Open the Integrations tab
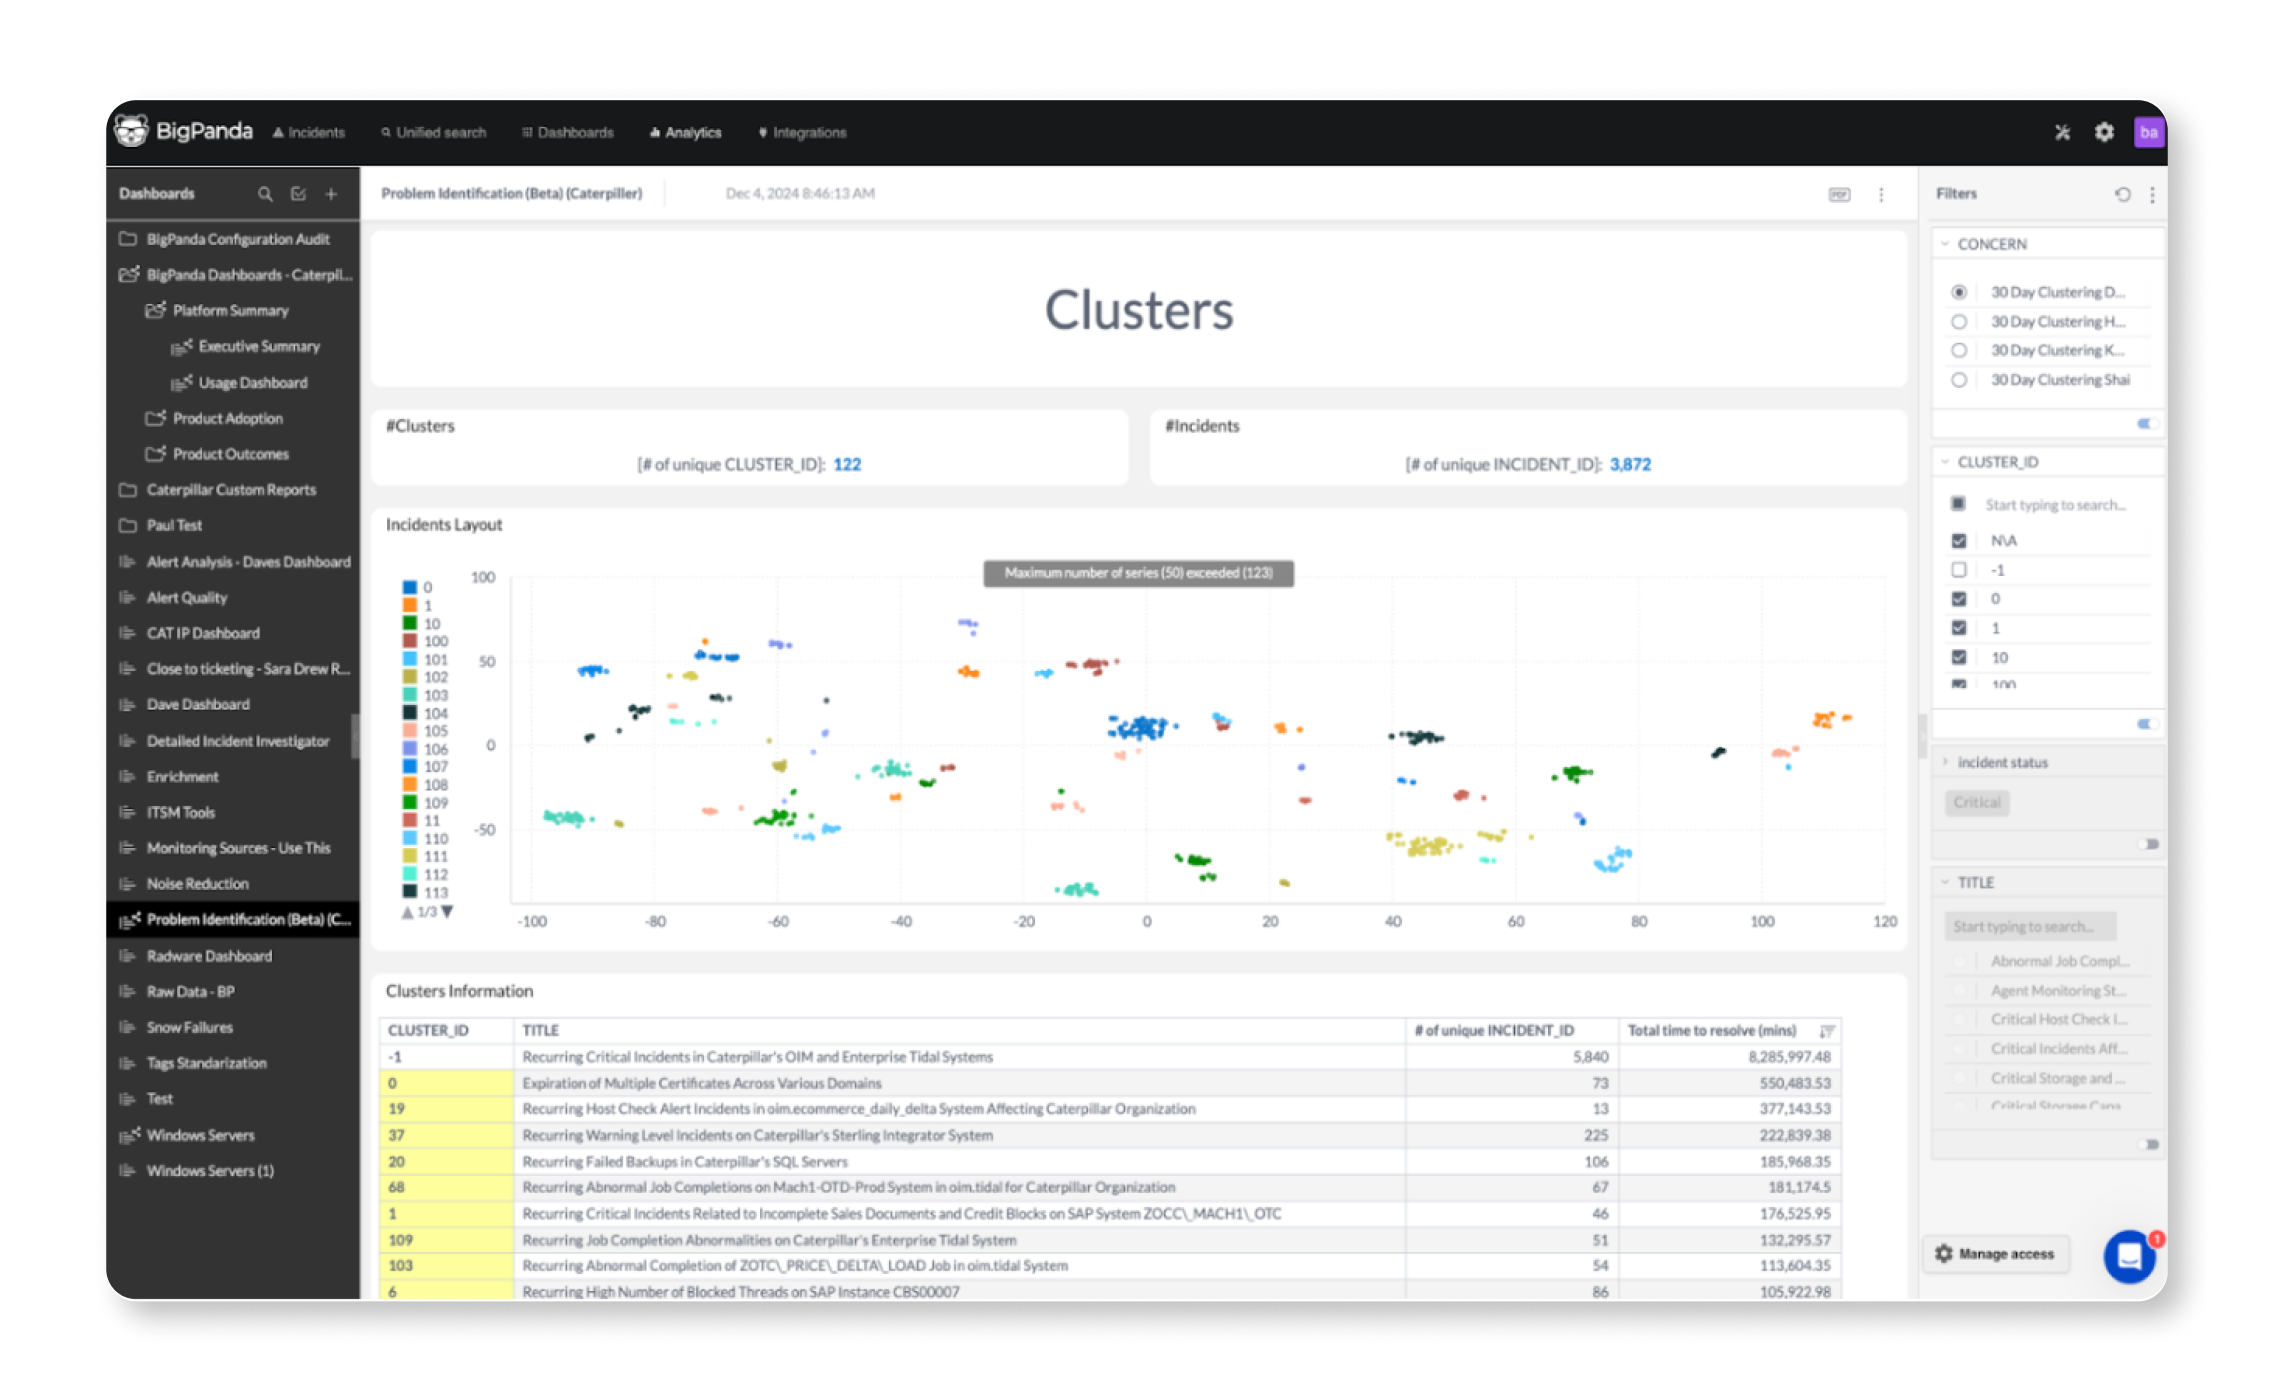 (x=802, y=133)
